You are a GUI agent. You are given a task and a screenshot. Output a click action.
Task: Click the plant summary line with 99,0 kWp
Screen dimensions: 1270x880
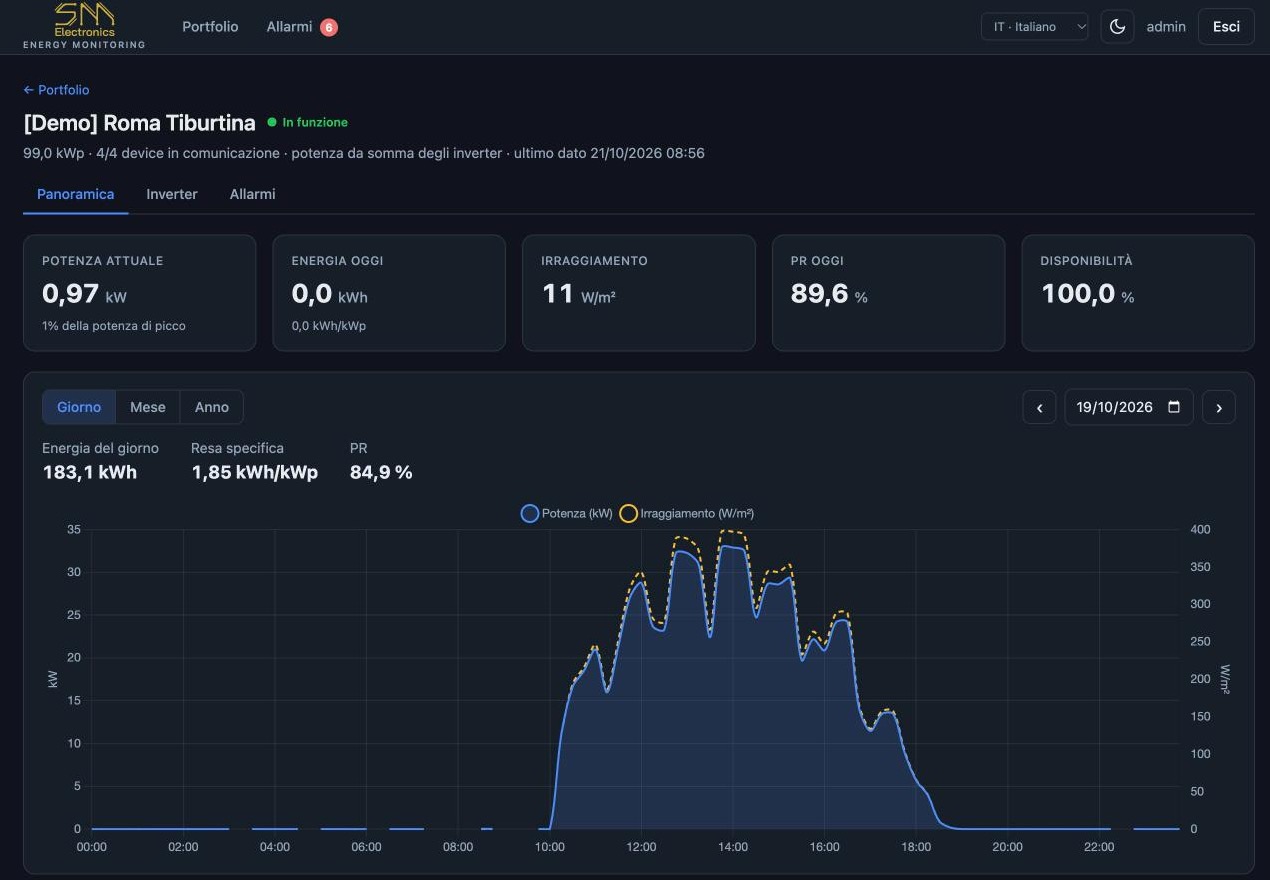click(x=364, y=153)
